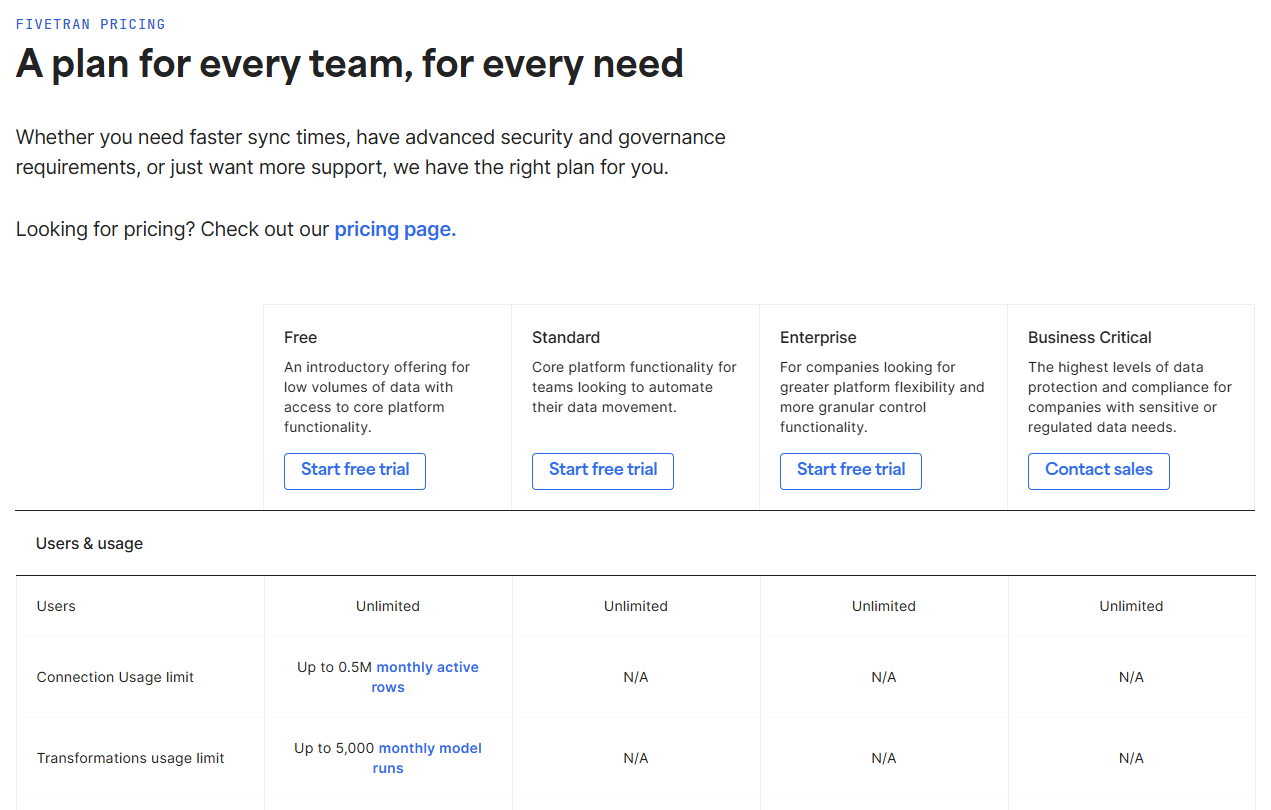Click the faster sync times intro paragraph
The width and height of the screenshot is (1271, 810).
click(x=371, y=152)
